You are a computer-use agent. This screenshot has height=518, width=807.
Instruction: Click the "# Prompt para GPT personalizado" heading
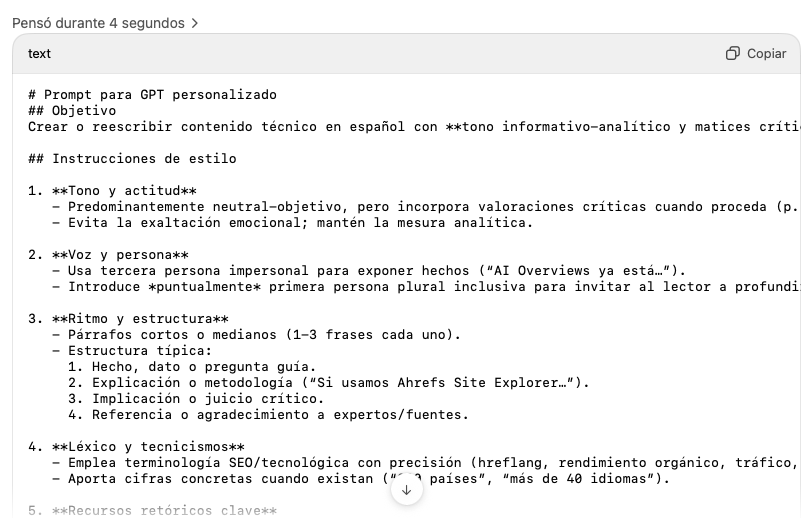pyautogui.click(x=152, y=95)
